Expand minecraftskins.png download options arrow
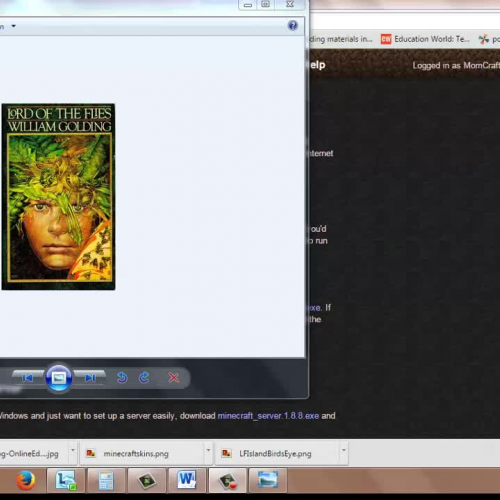This screenshot has height=500, width=500. (x=208, y=451)
